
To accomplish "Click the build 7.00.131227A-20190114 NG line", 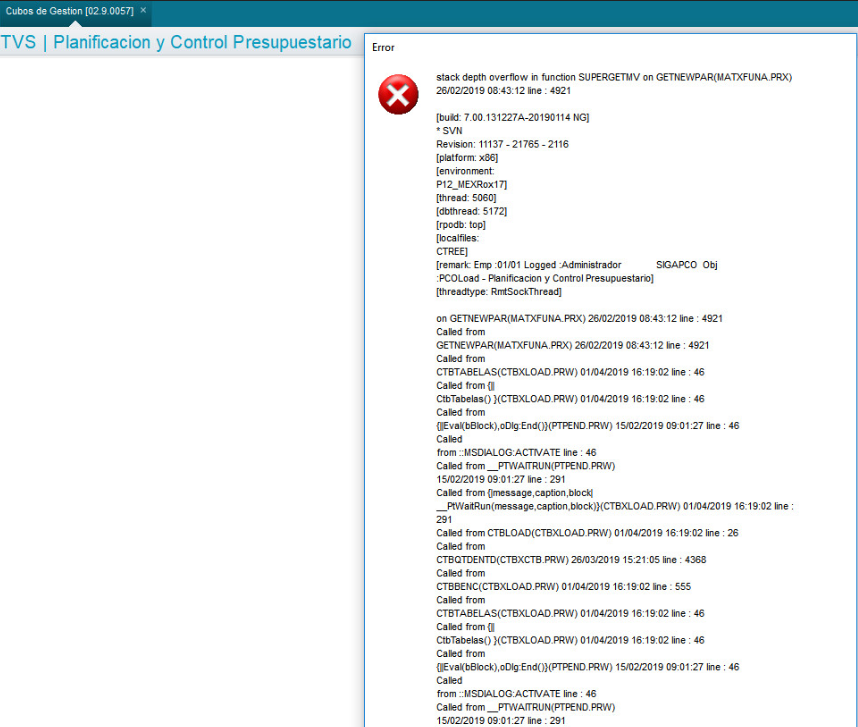I will click(x=513, y=118).
